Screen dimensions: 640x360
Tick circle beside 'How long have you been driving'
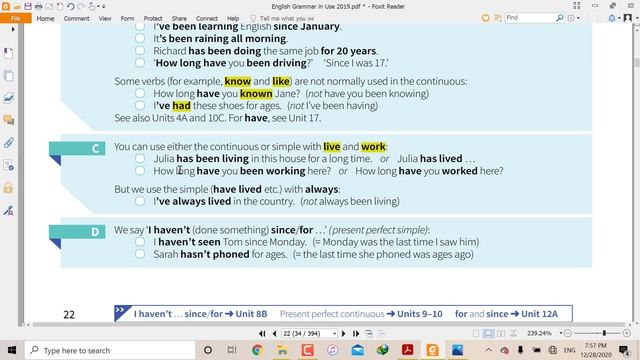pyautogui.click(x=140, y=63)
